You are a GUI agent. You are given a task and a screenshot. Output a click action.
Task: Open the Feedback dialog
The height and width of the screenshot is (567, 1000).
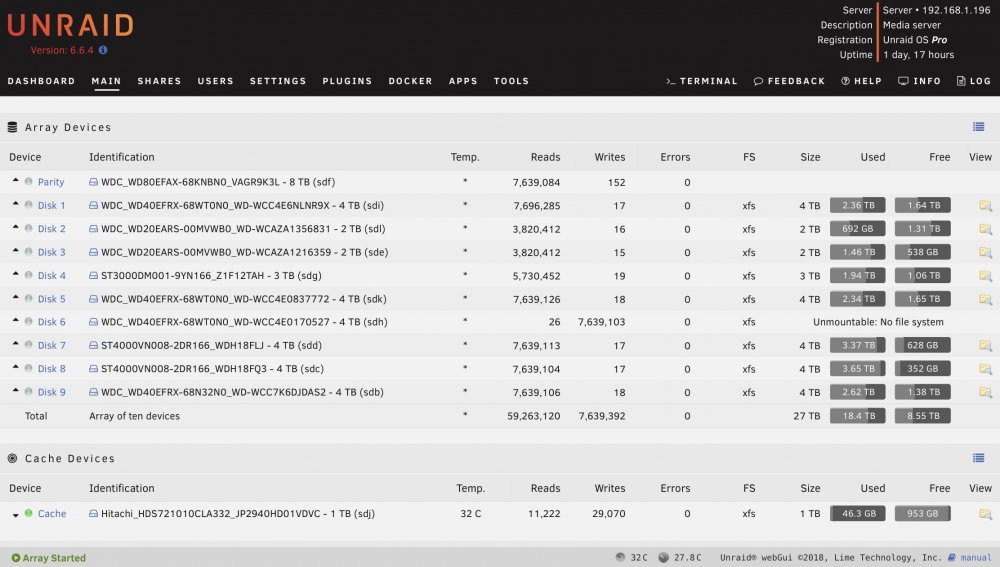click(x=789, y=81)
